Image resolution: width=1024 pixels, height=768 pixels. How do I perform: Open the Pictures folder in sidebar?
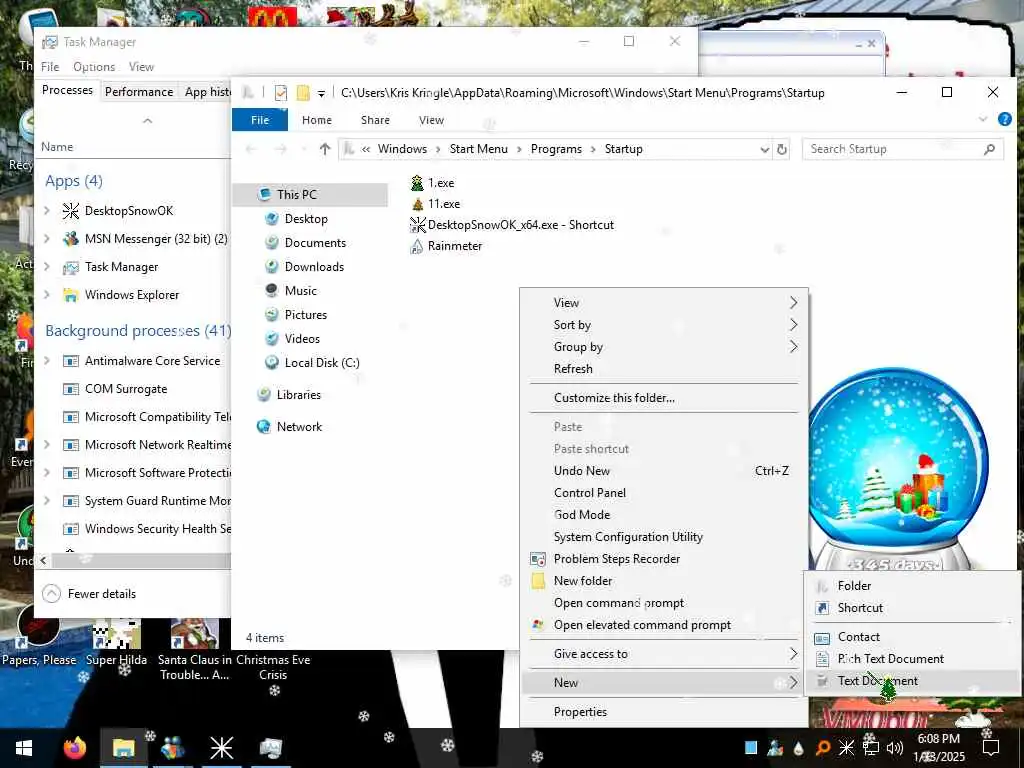(306, 315)
